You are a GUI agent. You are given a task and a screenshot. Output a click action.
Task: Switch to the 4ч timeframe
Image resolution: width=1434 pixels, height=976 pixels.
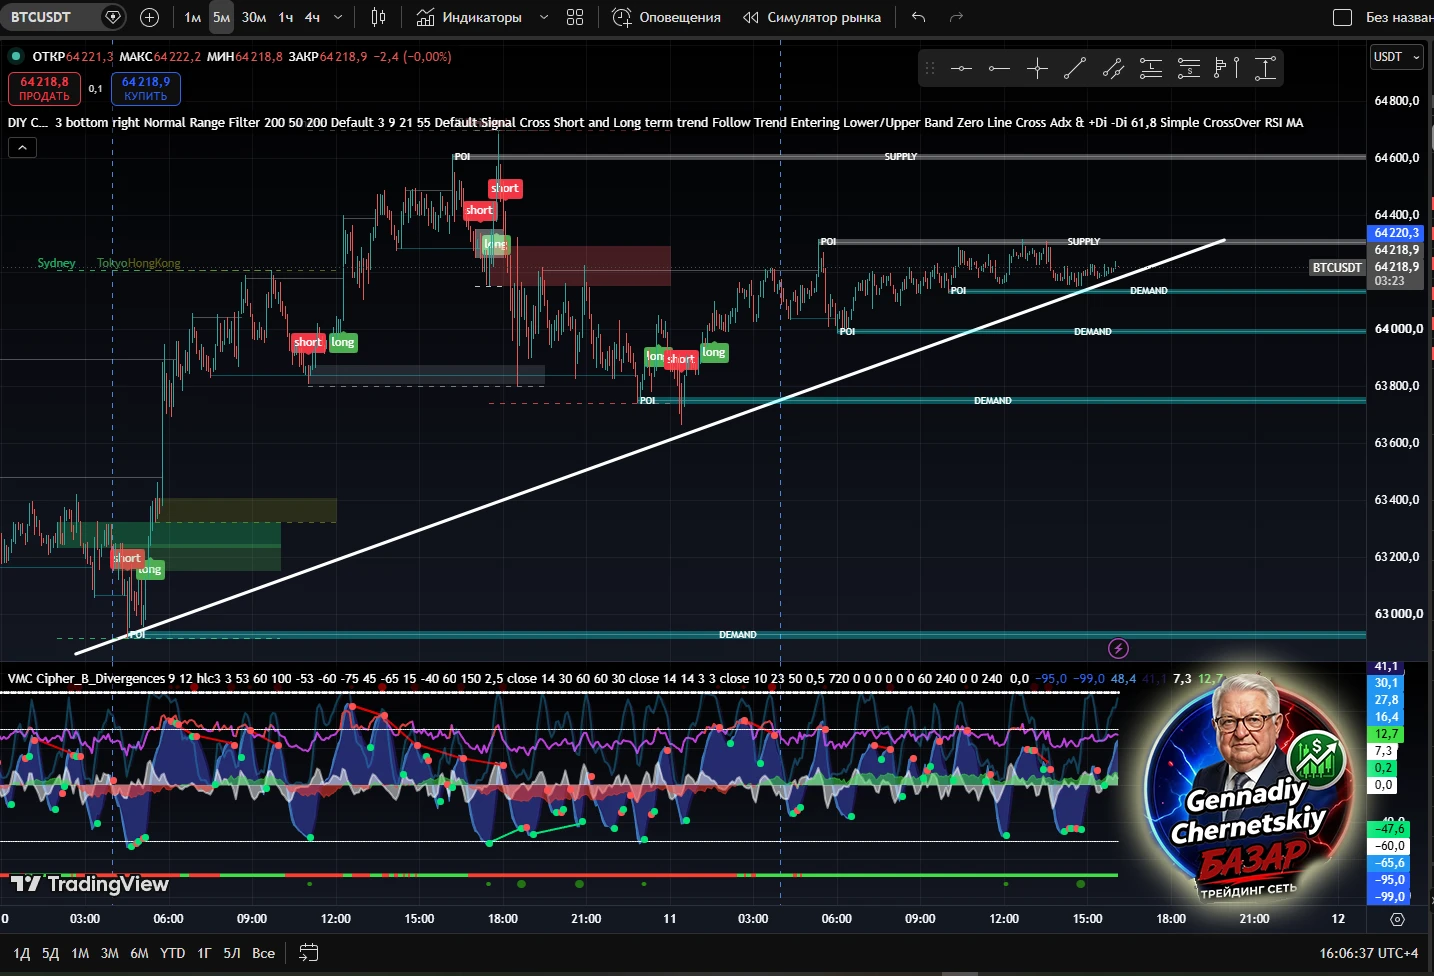click(x=313, y=17)
